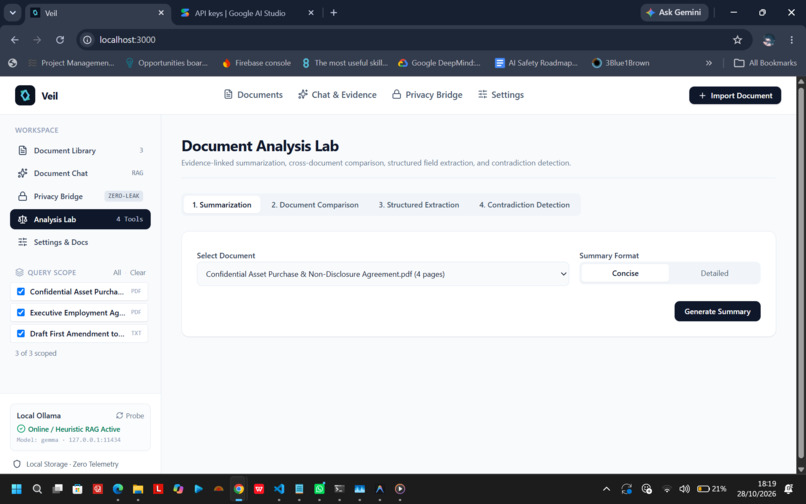Click the Veil logo icon in the app header

[25, 95]
